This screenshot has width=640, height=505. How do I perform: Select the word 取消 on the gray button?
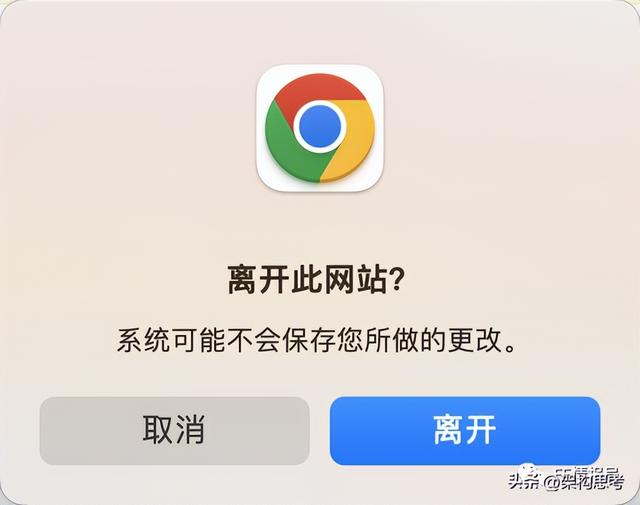[174, 430]
